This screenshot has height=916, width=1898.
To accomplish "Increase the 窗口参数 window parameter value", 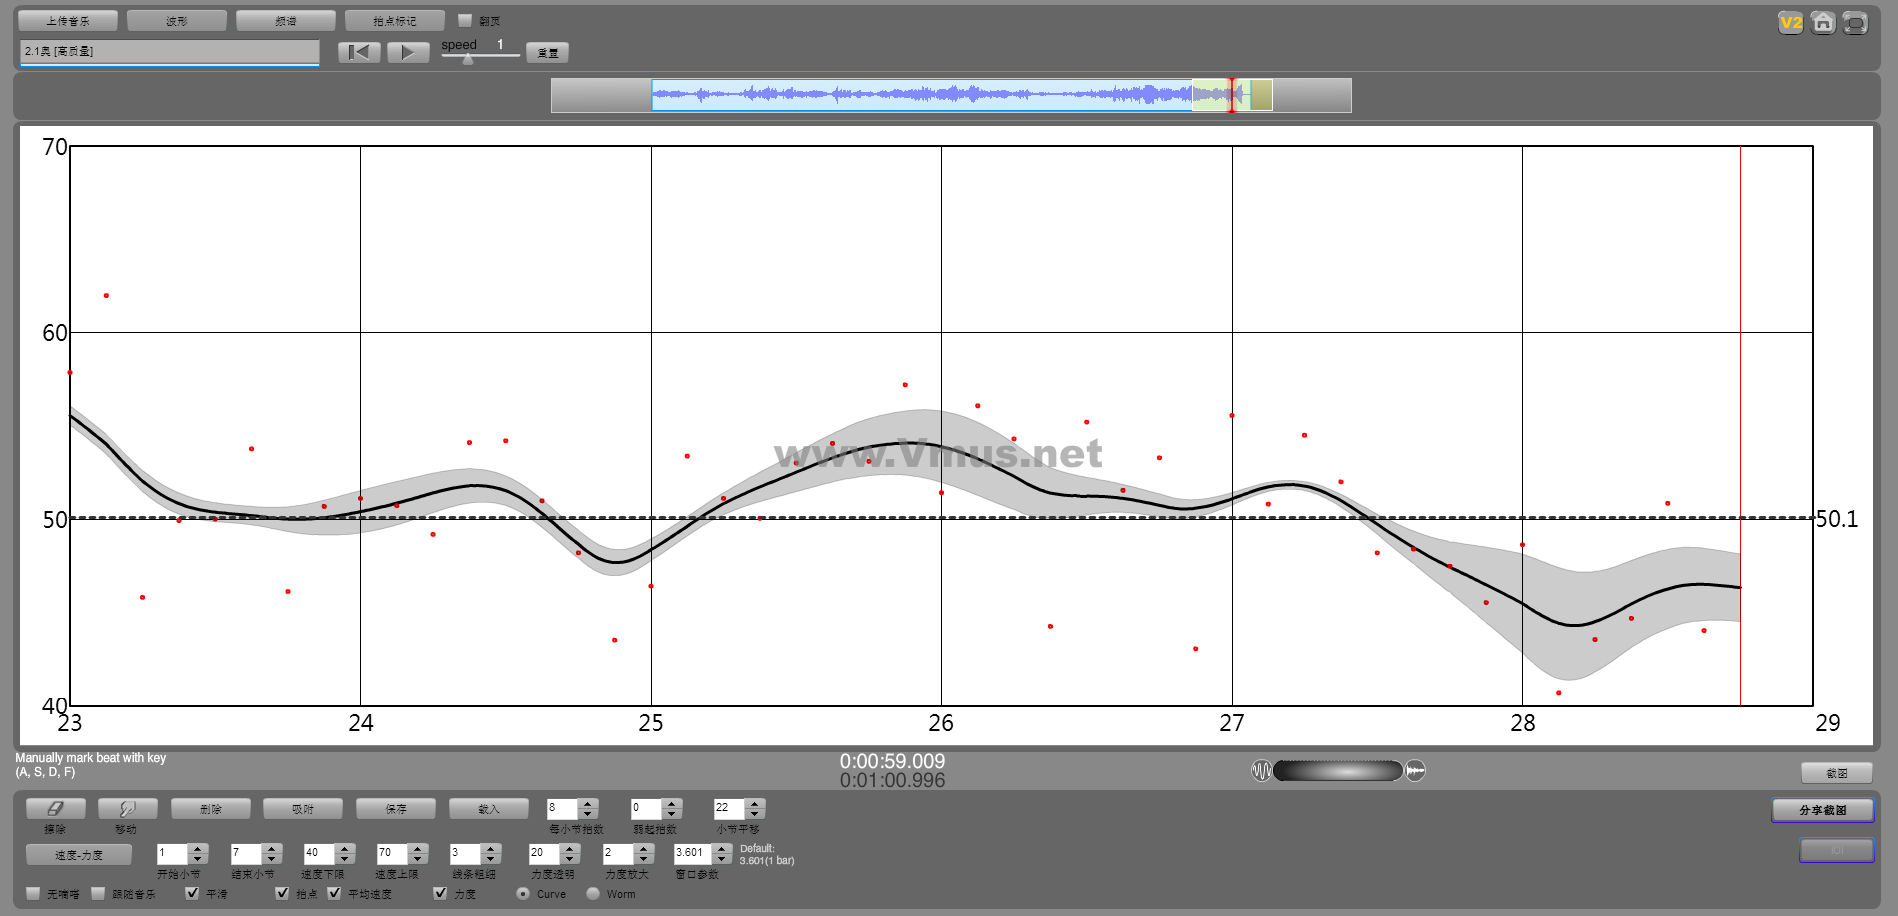I will 722,848.
